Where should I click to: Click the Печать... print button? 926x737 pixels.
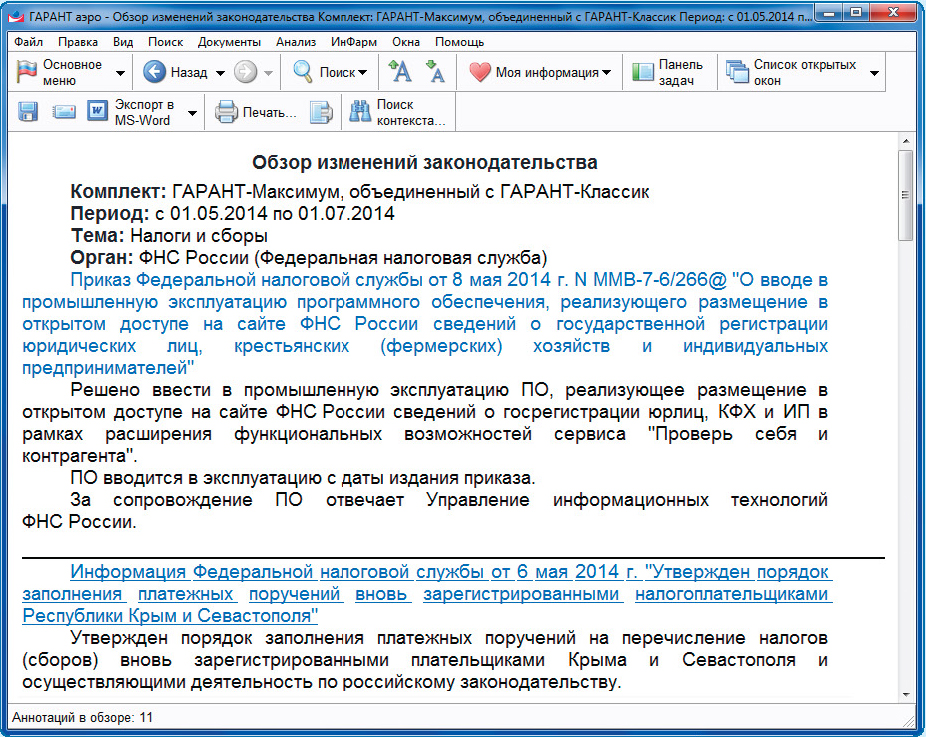click(x=257, y=112)
